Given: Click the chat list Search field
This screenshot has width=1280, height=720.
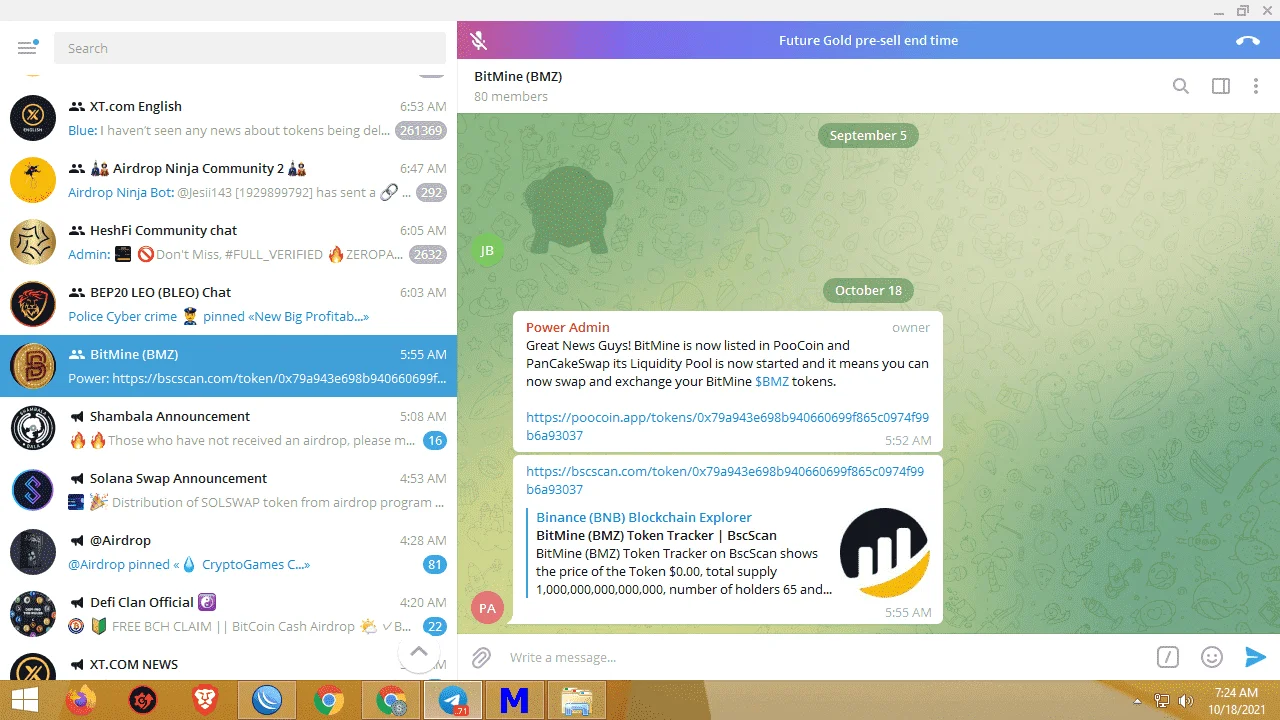Looking at the screenshot, I should pos(250,48).
